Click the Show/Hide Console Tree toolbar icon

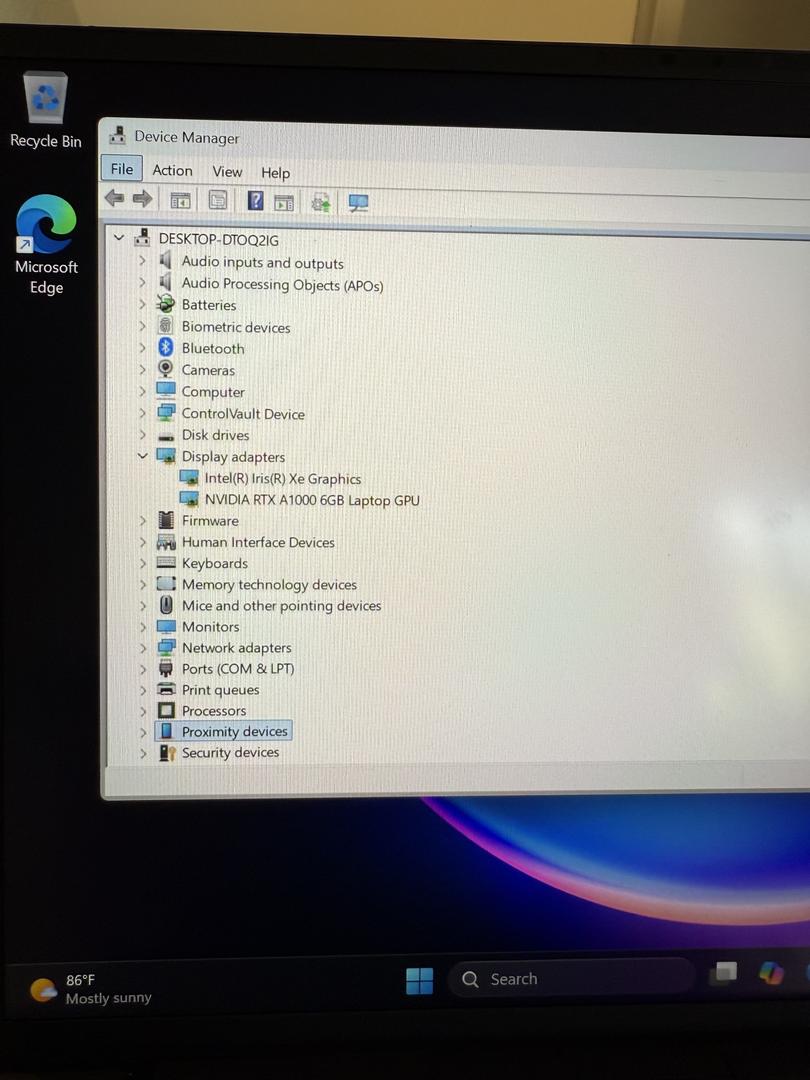pos(180,201)
